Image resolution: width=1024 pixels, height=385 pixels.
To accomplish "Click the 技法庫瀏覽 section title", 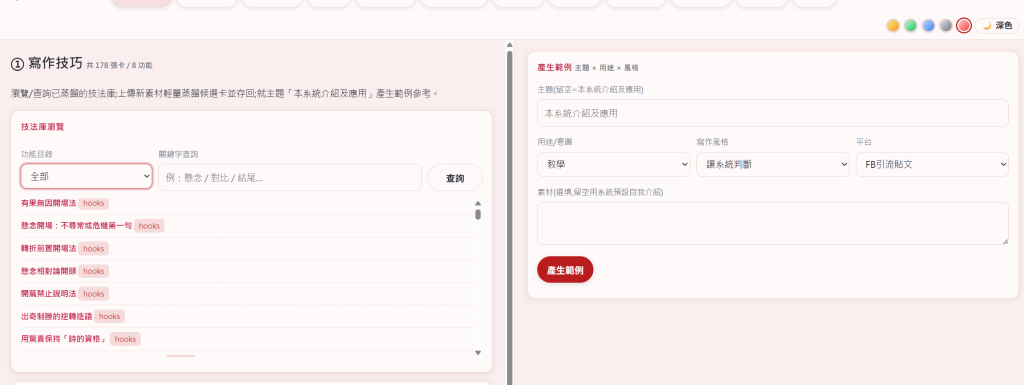I will (42, 127).
